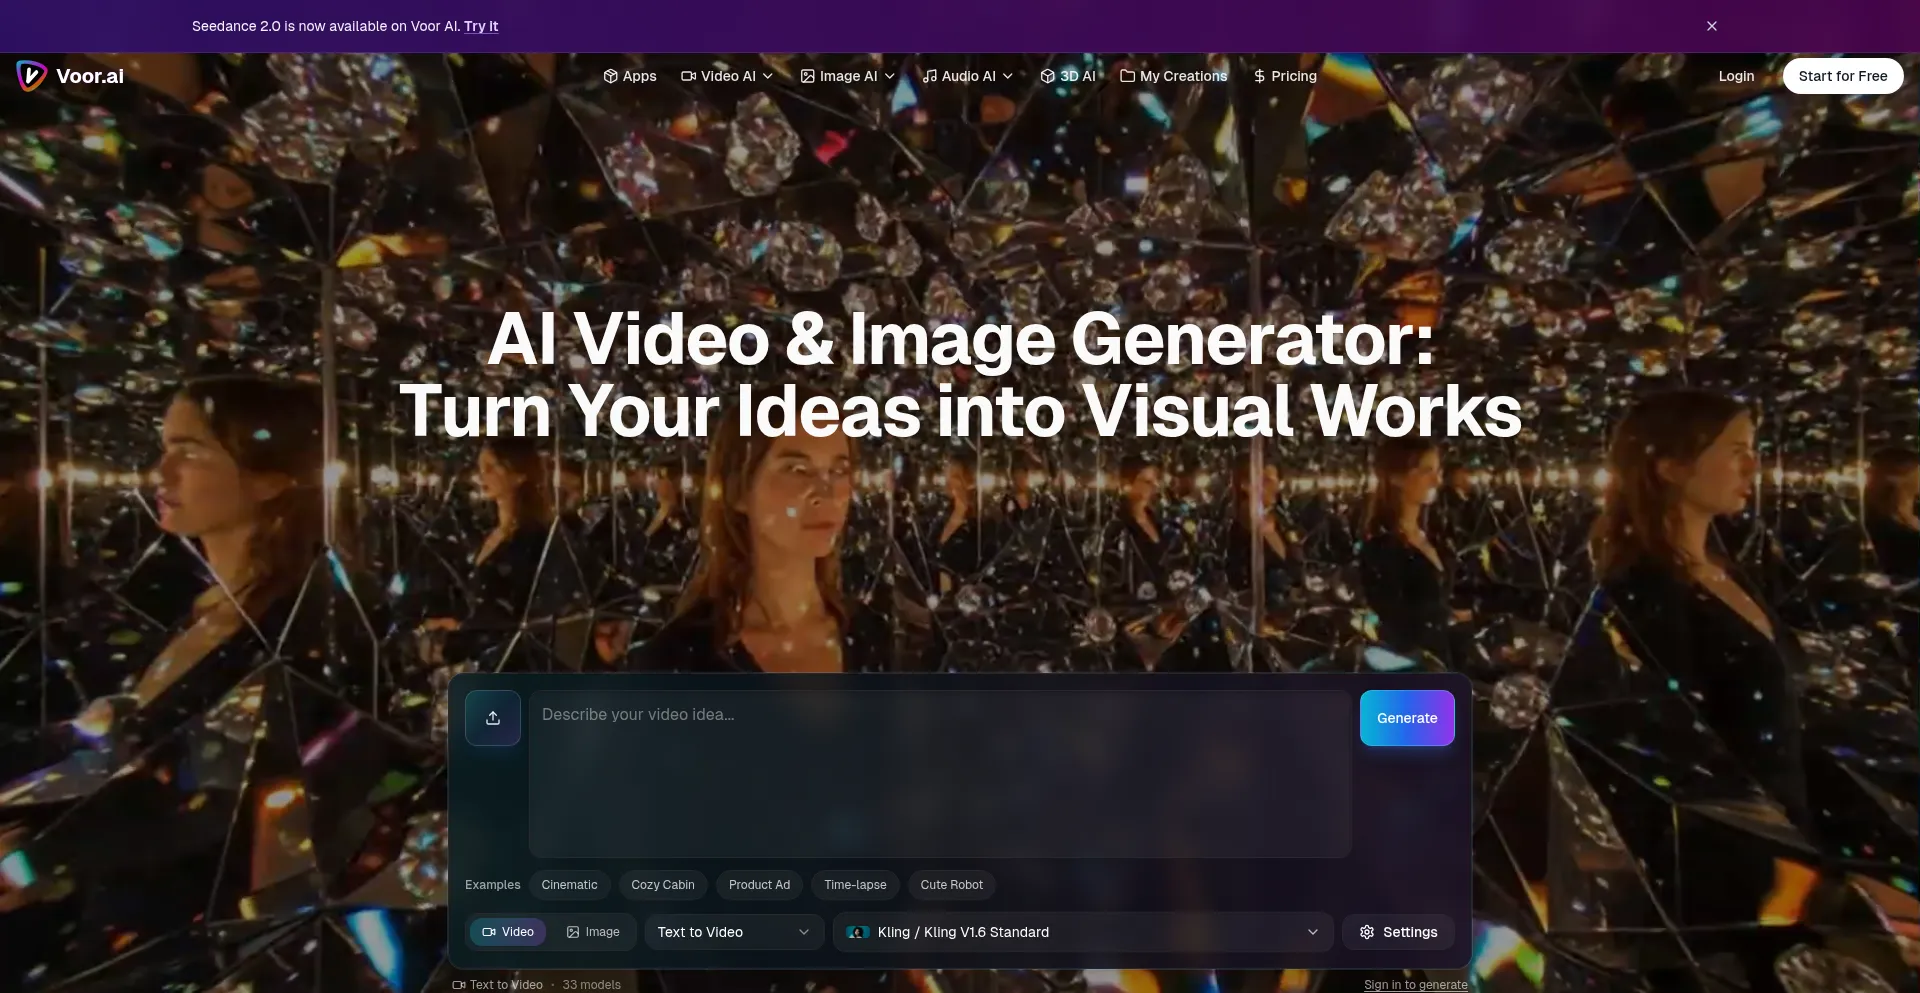Choose the Cinematic example prompt
Image resolution: width=1920 pixels, height=993 pixels.
(x=570, y=885)
